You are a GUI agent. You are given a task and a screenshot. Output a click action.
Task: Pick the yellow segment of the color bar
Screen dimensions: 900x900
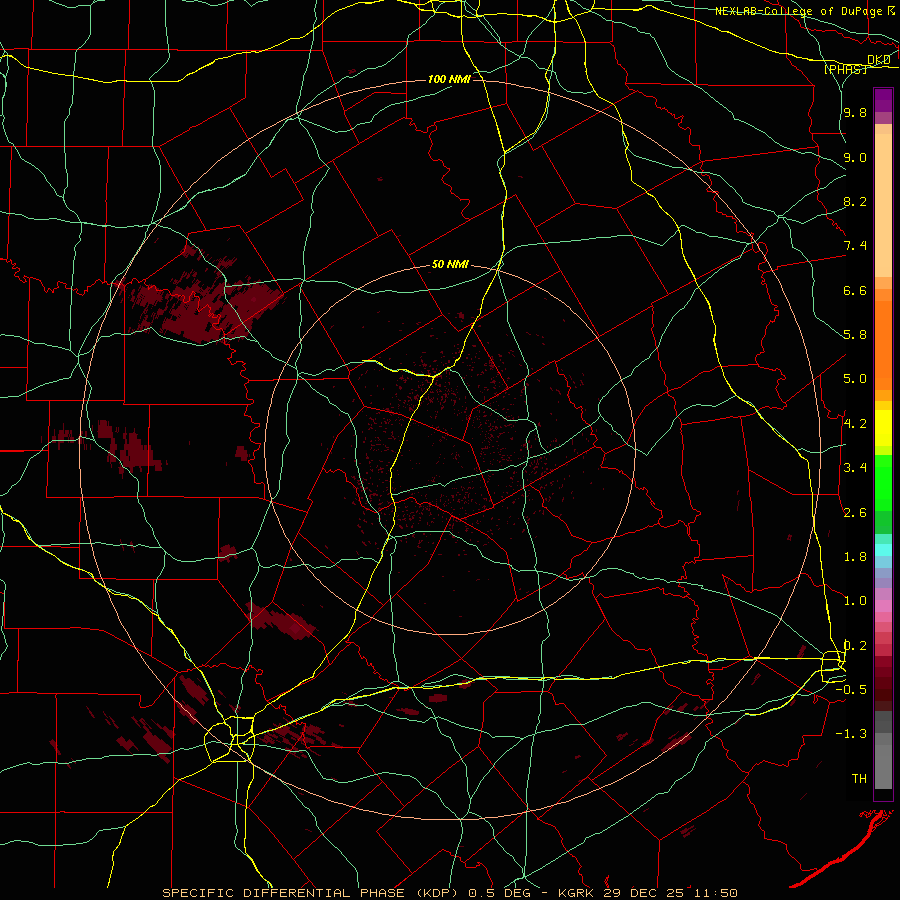pyautogui.click(x=883, y=428)
